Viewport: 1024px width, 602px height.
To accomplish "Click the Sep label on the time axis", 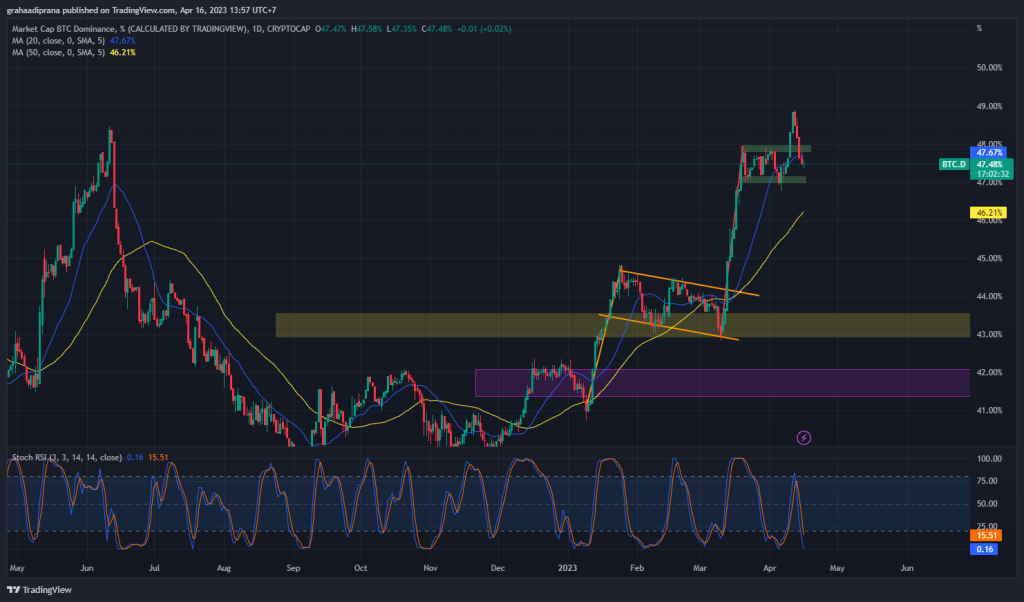I will point(293,568).
